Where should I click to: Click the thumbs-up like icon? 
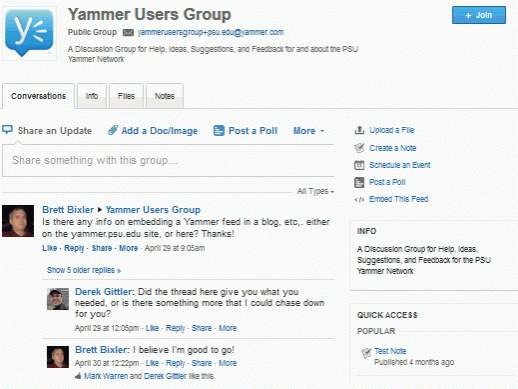[78, 376]
